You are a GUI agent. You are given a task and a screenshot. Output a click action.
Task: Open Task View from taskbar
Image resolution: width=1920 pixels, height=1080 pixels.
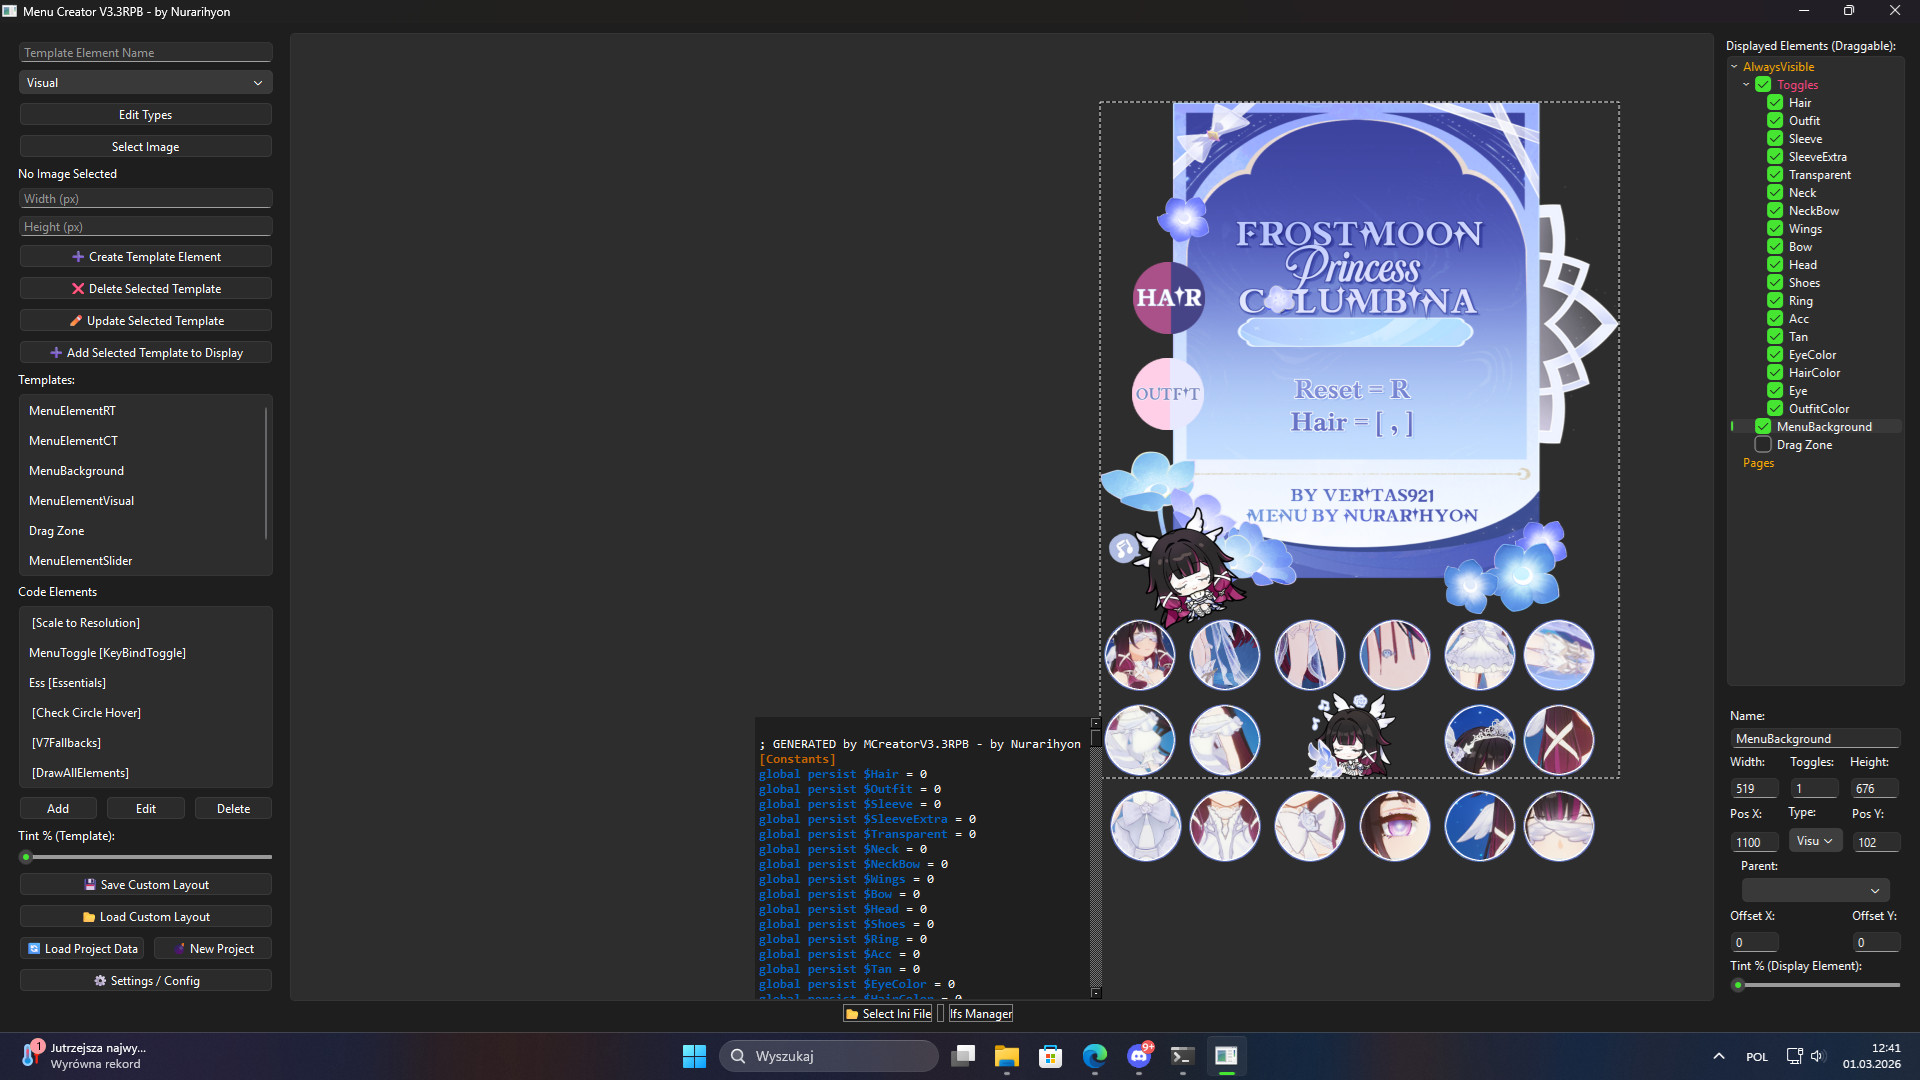[963, 1056]
